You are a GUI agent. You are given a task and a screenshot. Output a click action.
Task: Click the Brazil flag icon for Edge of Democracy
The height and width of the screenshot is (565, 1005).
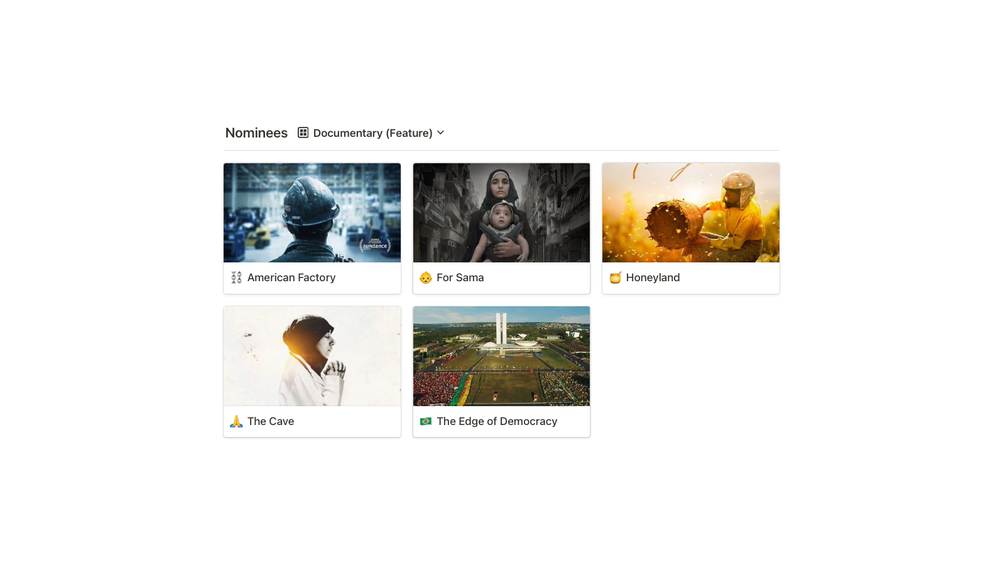point(426,421)
